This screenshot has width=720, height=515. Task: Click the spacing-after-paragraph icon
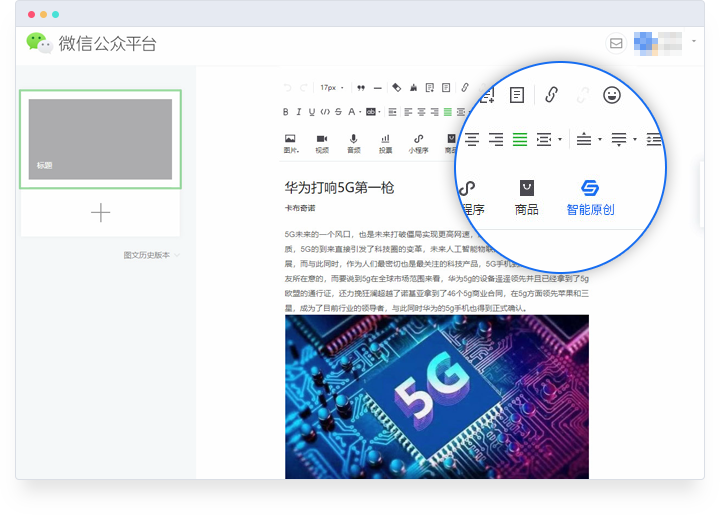tap(619, 139)
